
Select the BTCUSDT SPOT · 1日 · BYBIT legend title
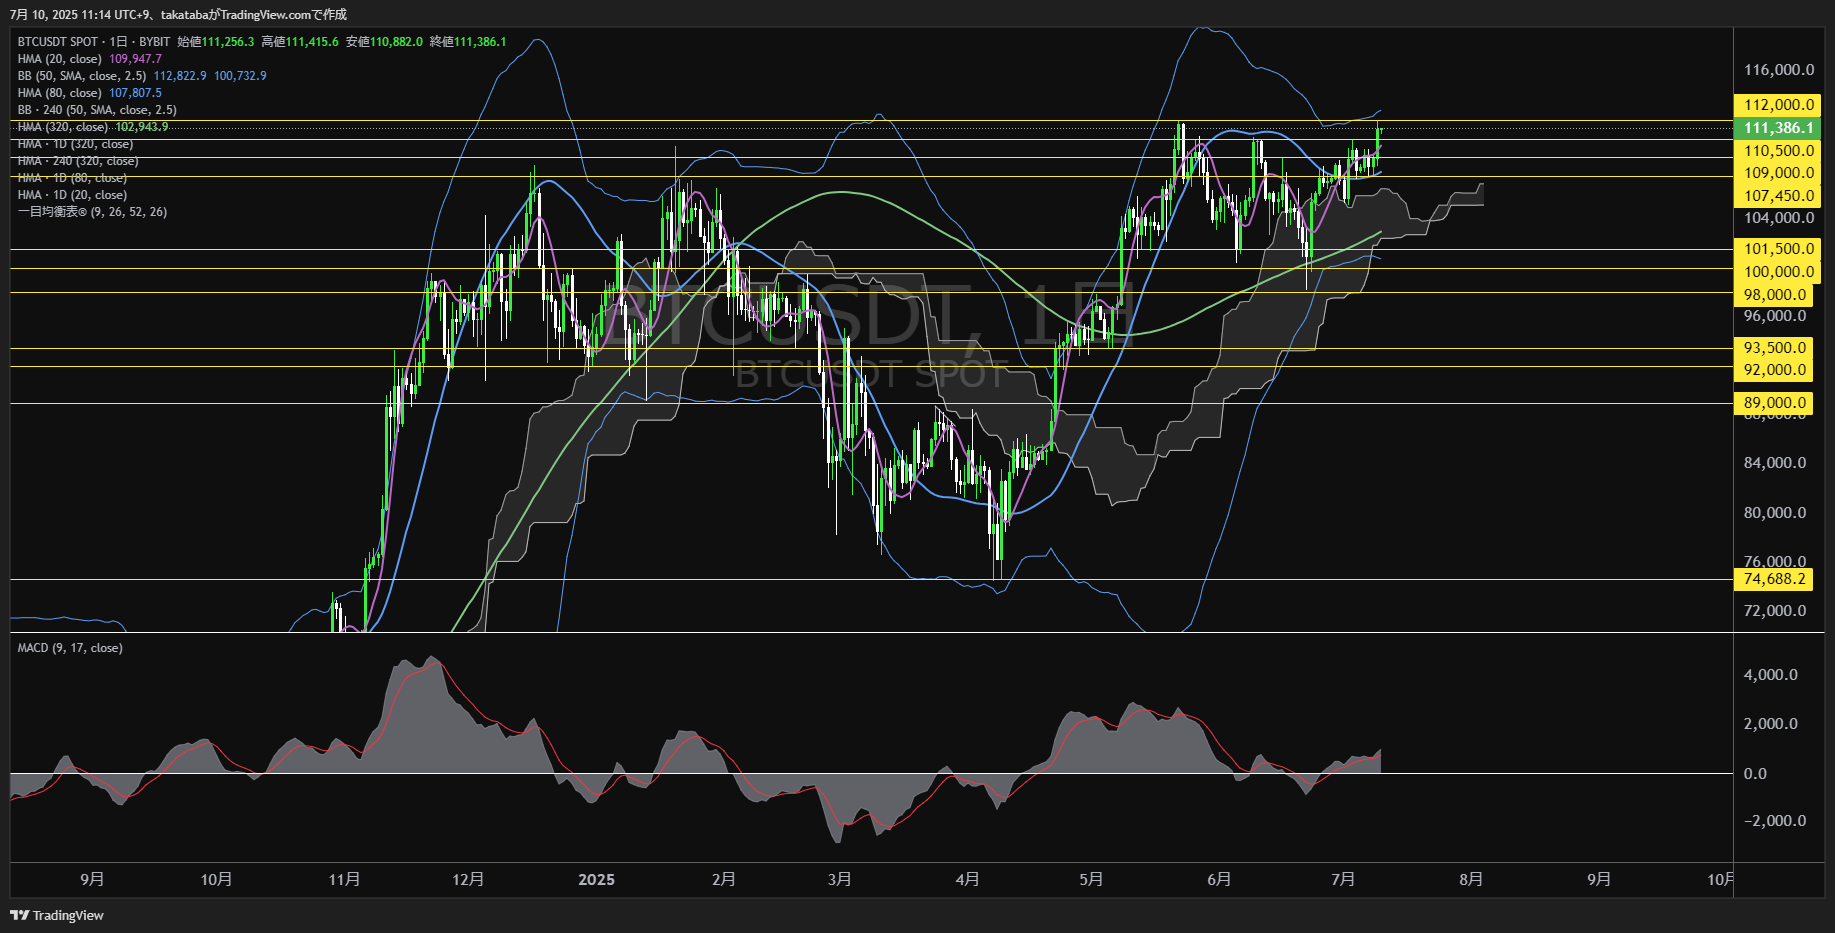[x=94, y=42]
